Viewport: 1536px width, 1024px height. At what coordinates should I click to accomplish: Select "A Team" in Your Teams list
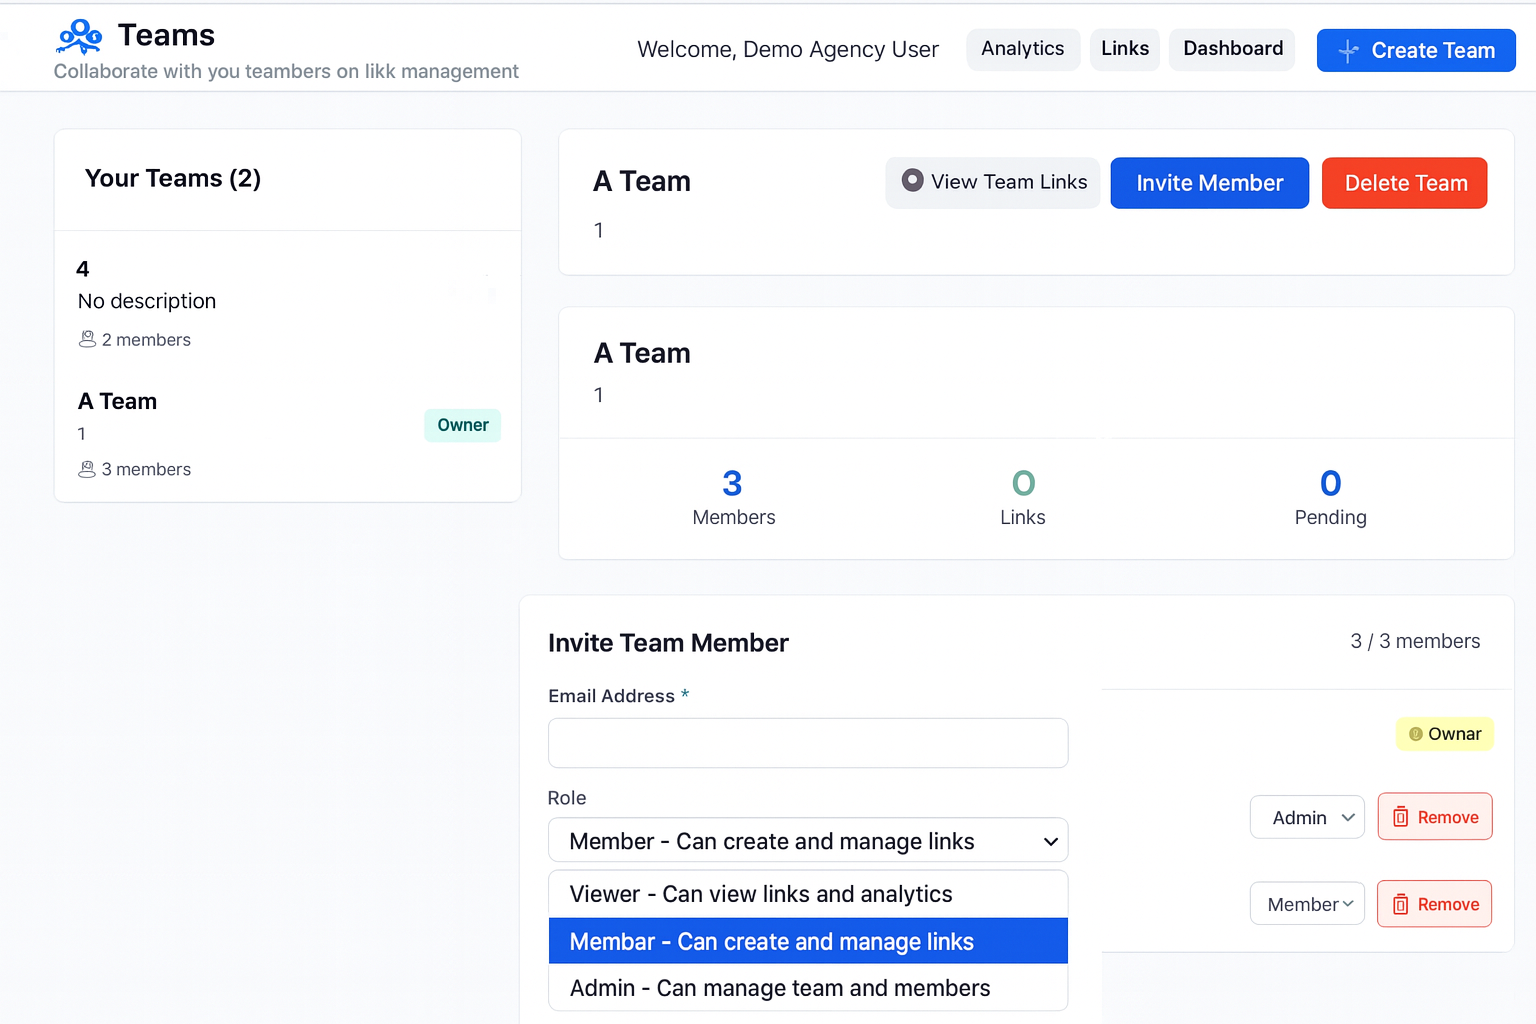pyautogui.click(x=288, y=434)
